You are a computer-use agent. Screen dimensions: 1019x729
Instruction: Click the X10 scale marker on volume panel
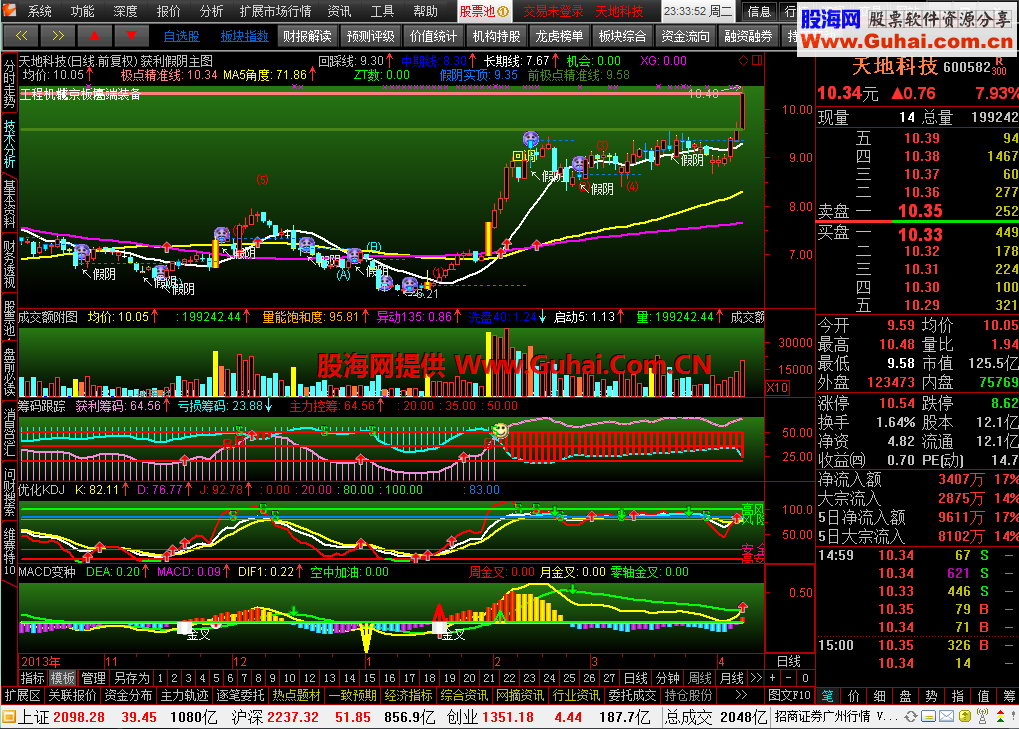point(777,387)
